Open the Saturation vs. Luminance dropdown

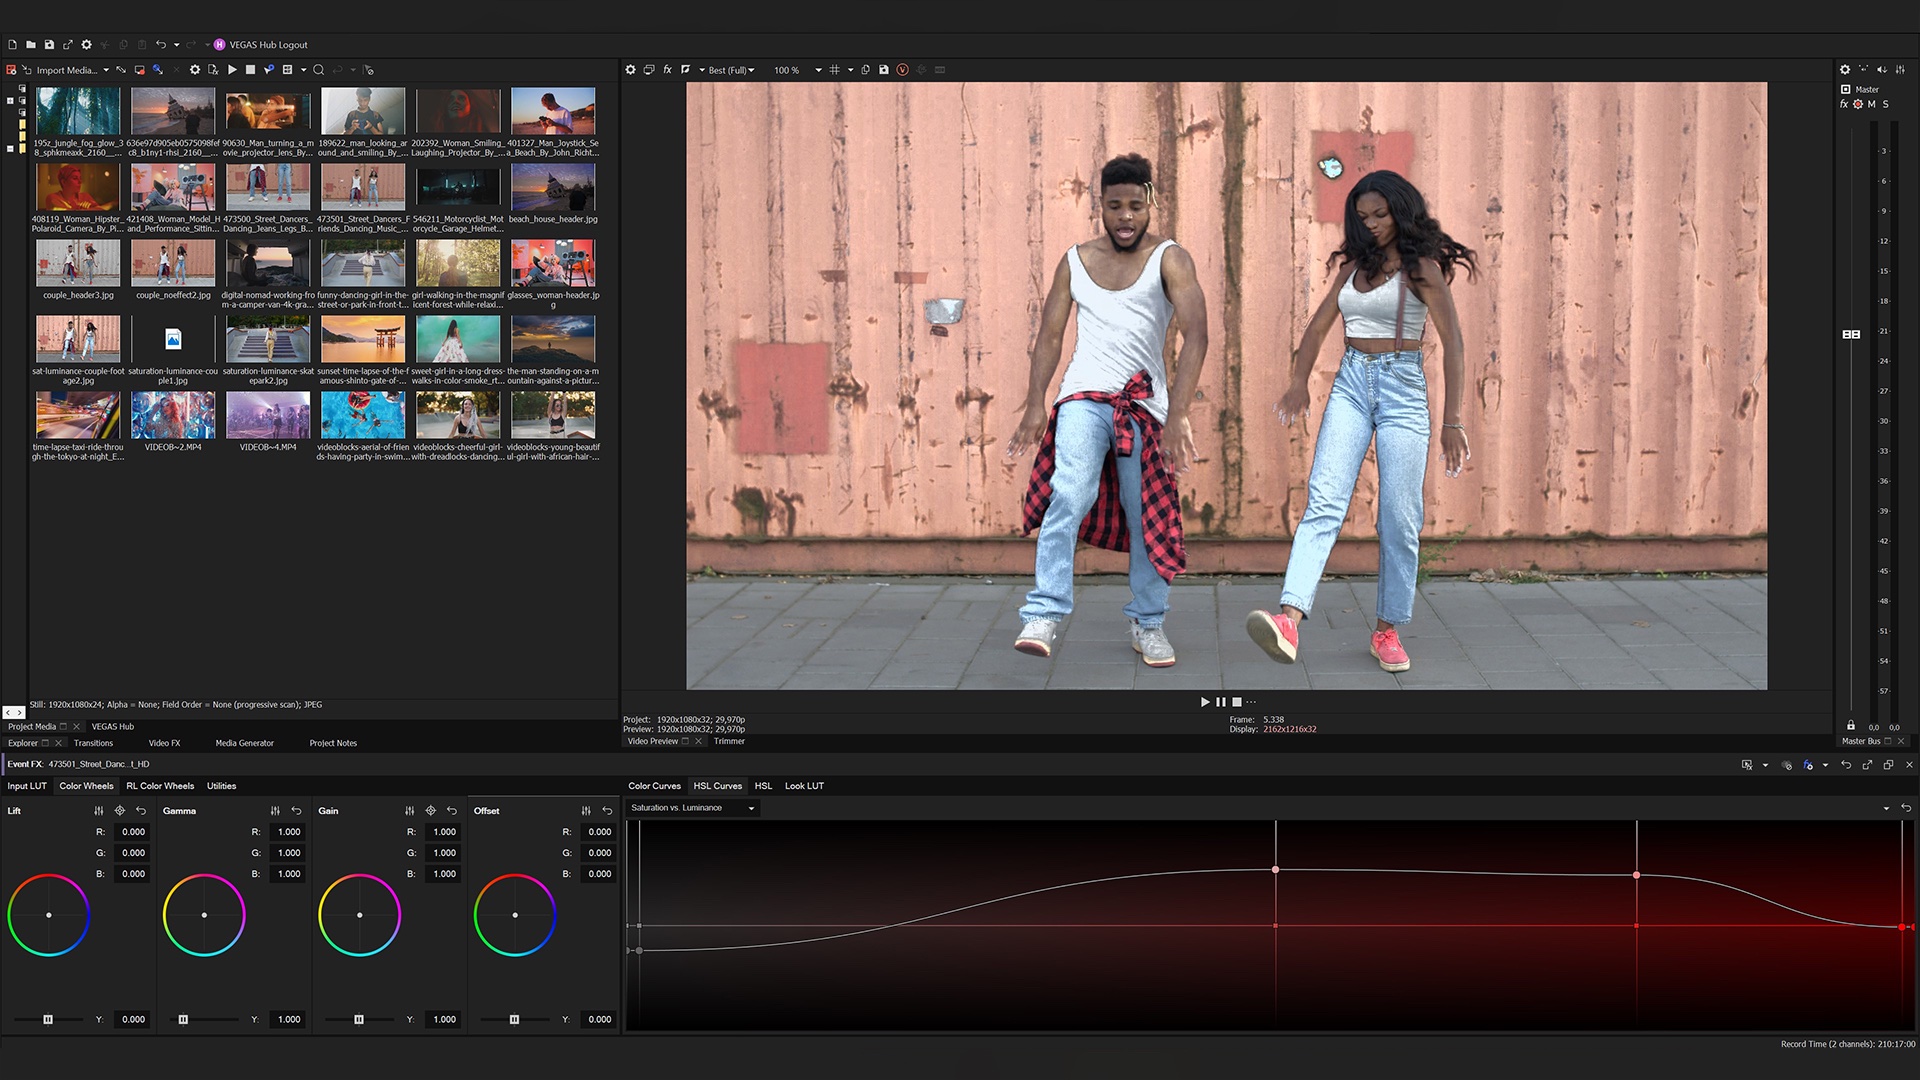pyautogui.click(x=693, y=808)
